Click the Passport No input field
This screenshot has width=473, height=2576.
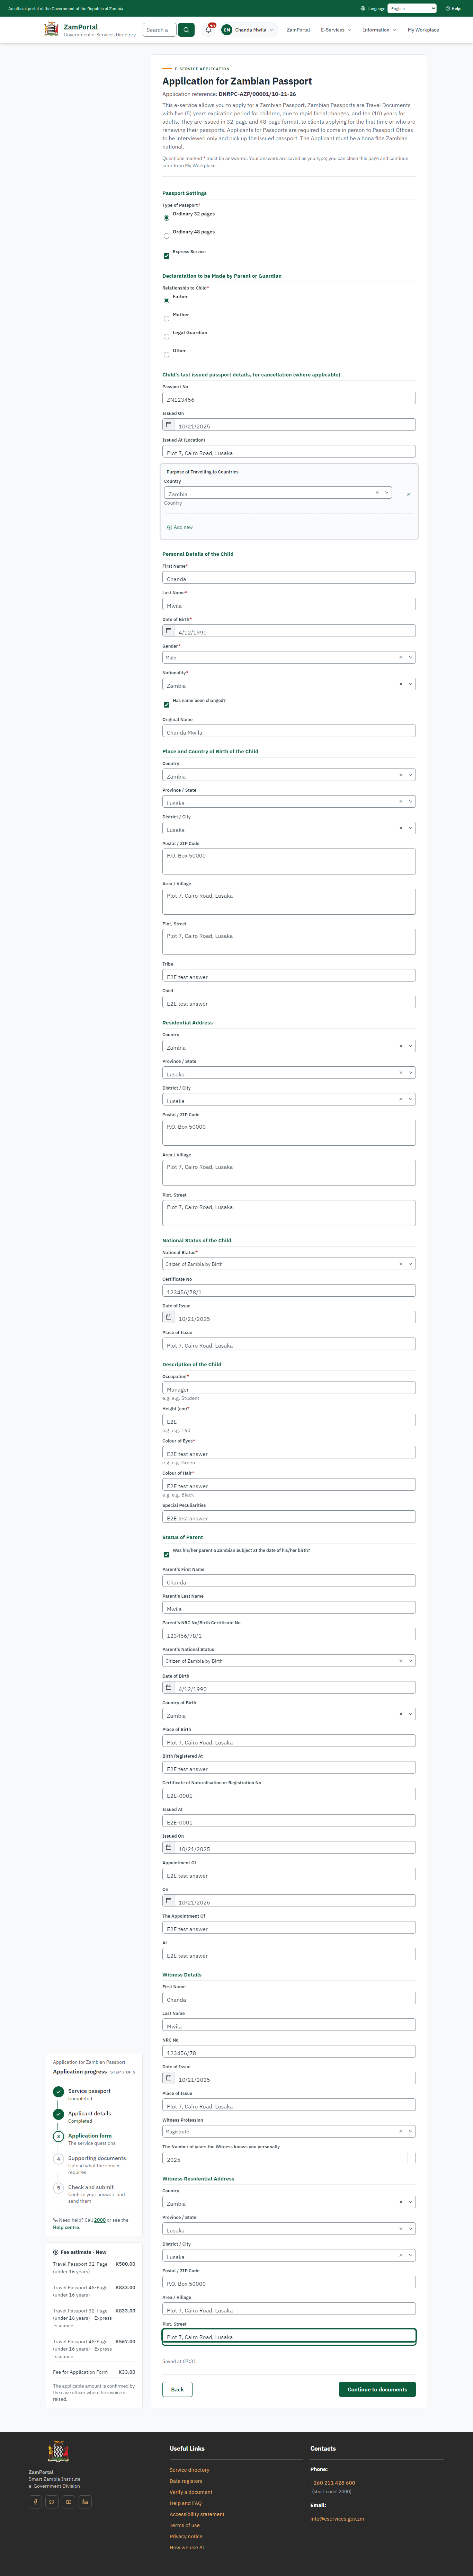289,398
